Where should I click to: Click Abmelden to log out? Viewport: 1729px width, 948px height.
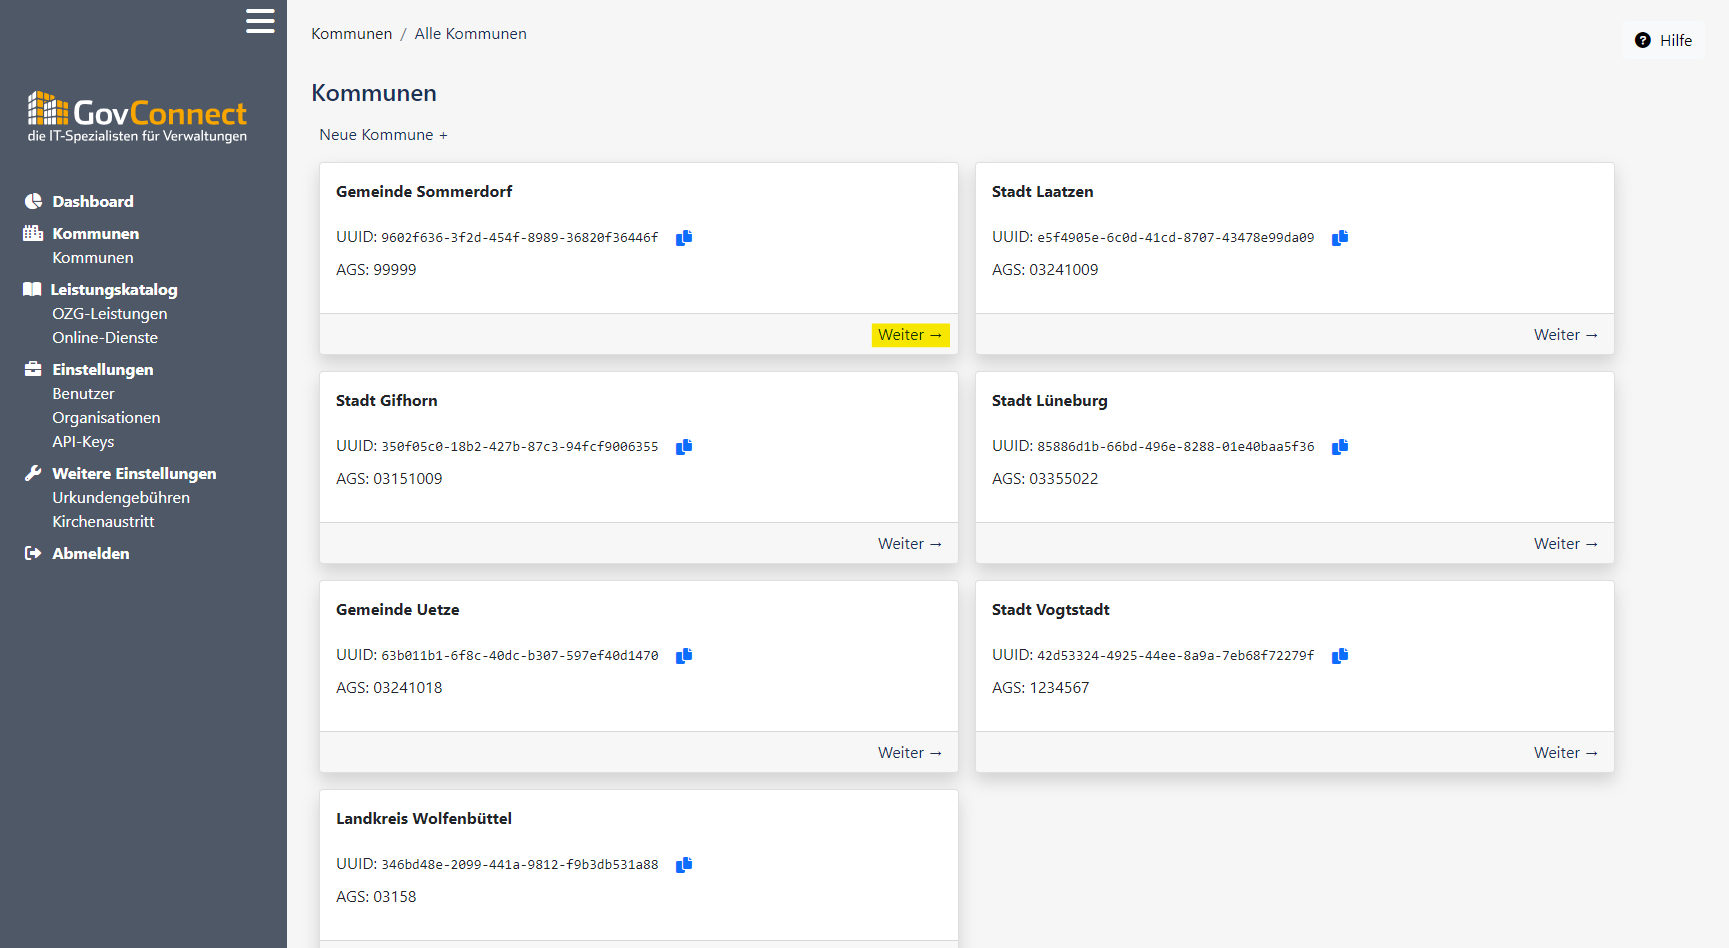[x=91, y=553]
